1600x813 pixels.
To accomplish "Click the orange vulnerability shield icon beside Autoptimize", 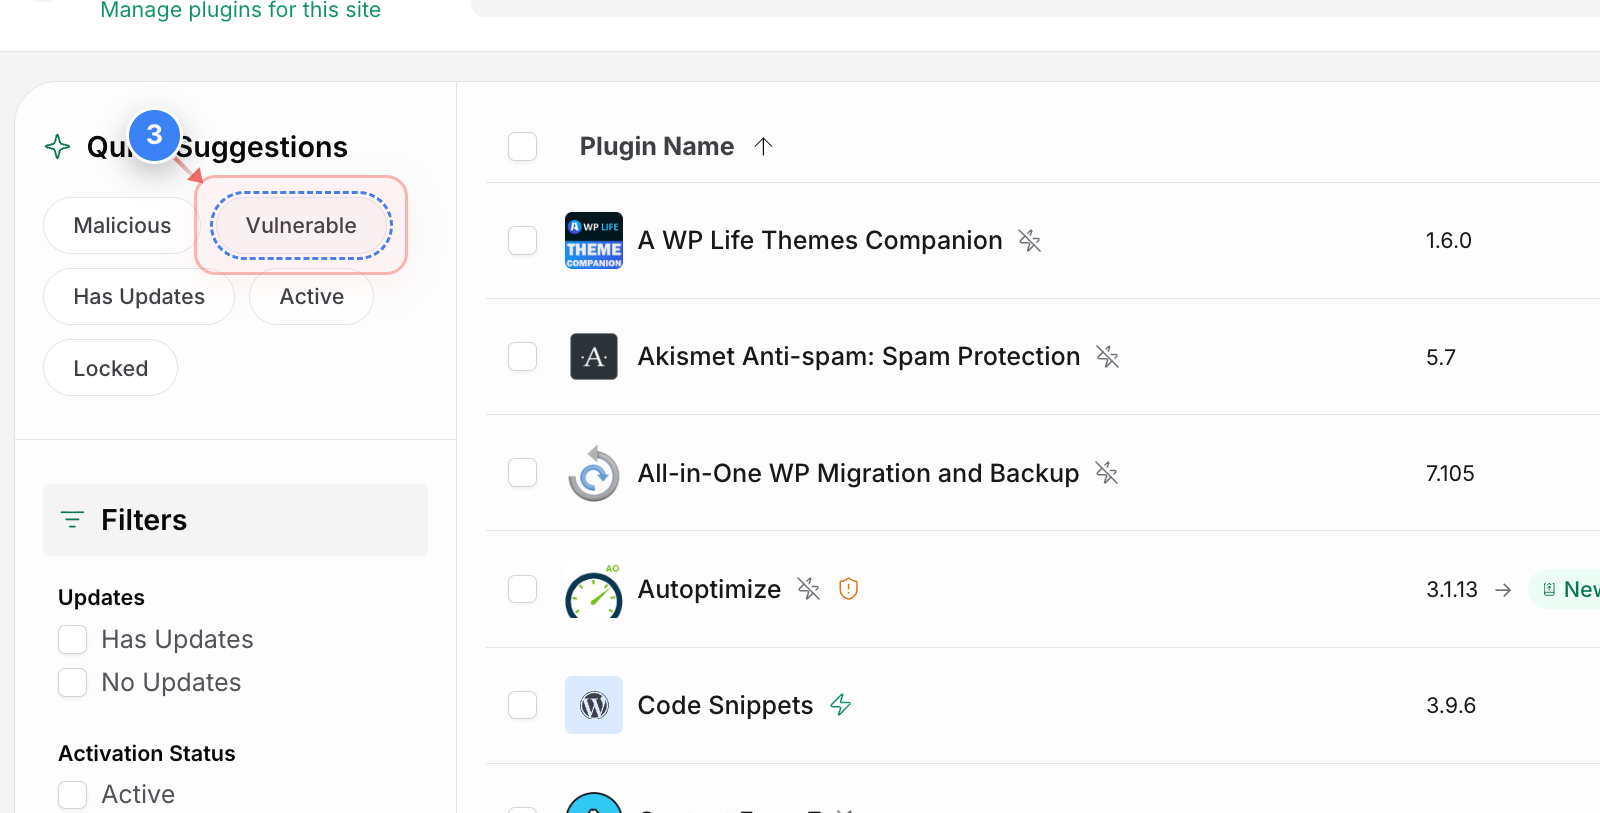I will tap(848, 589).
